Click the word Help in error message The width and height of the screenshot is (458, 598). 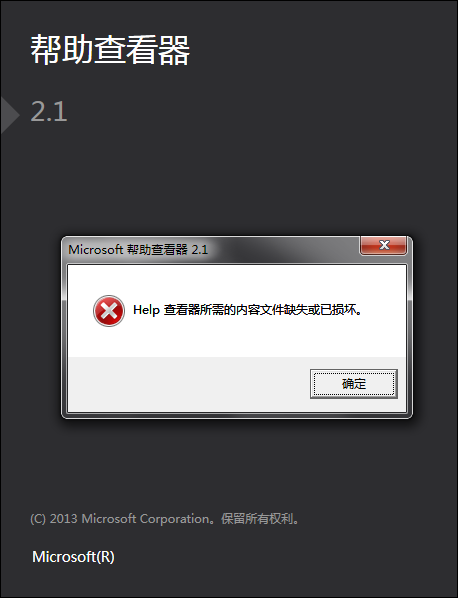click(x=146, y=310)
